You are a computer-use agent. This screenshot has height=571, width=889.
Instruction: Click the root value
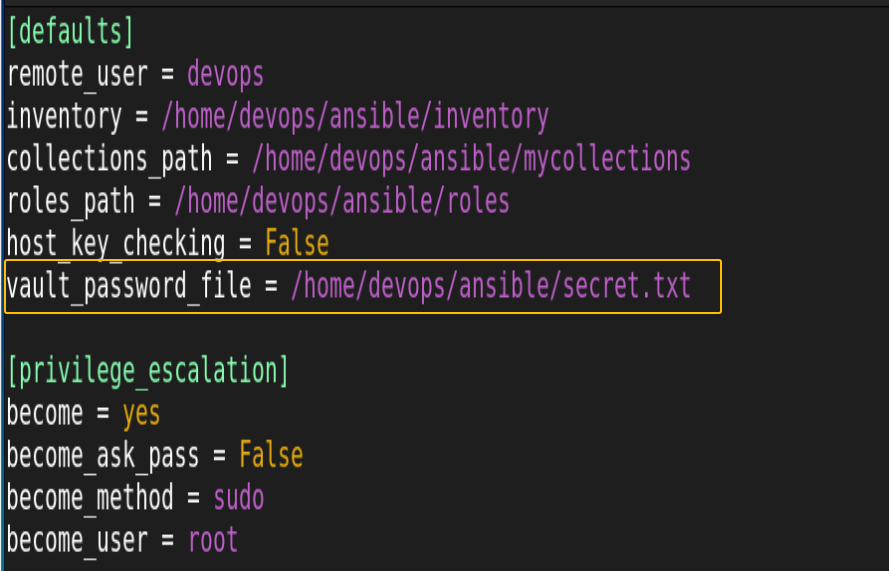pyautogui.click(x=213, y=540)
